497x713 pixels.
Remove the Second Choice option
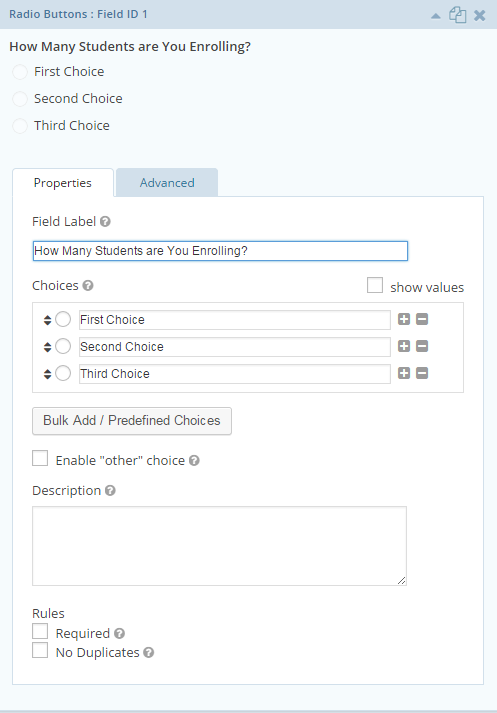coord(422,346)
